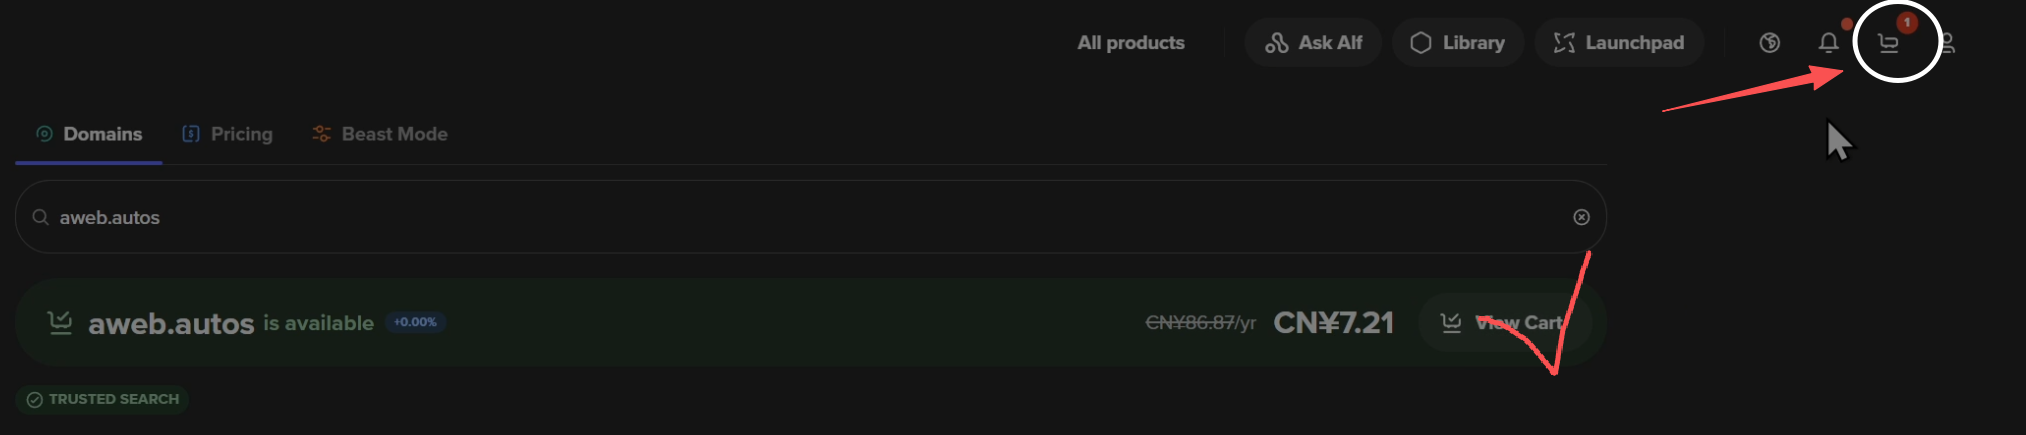Open the user account profile icon
The image size is (2026, 435).
(1946, 43)
